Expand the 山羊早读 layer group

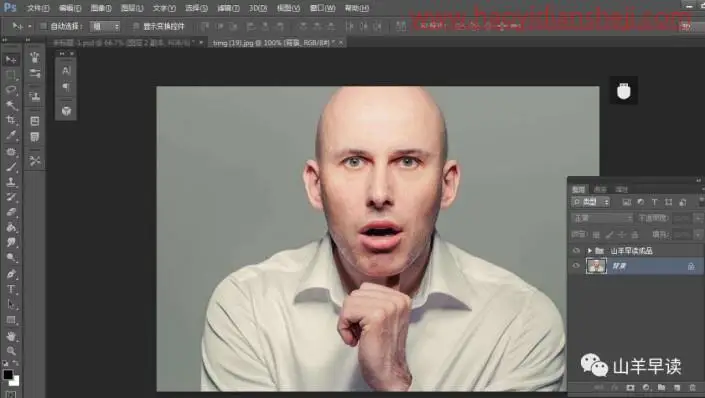click(589, 250)
